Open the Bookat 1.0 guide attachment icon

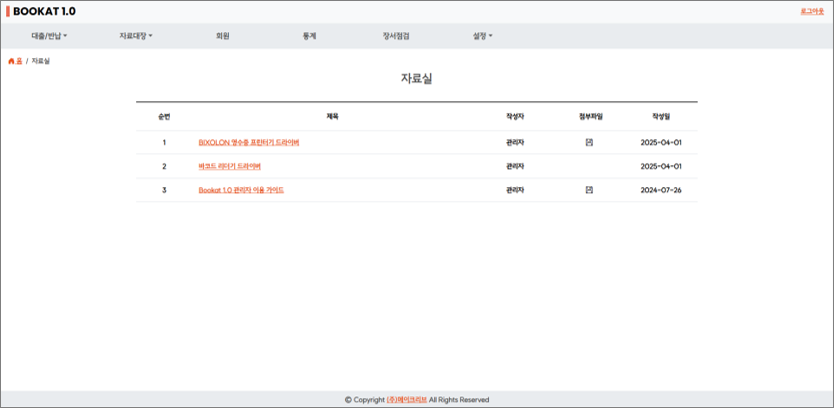(589, 189)
